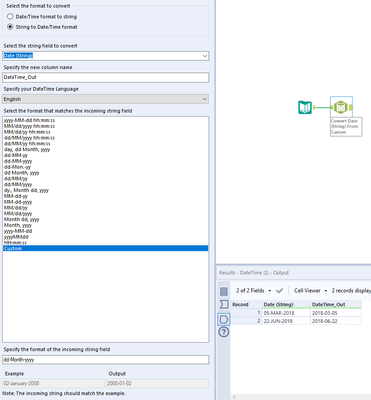This screenshot has width=371, height=400.
Task: Select format dd/MM/yyyy
Action: click(x=105, y=184)
